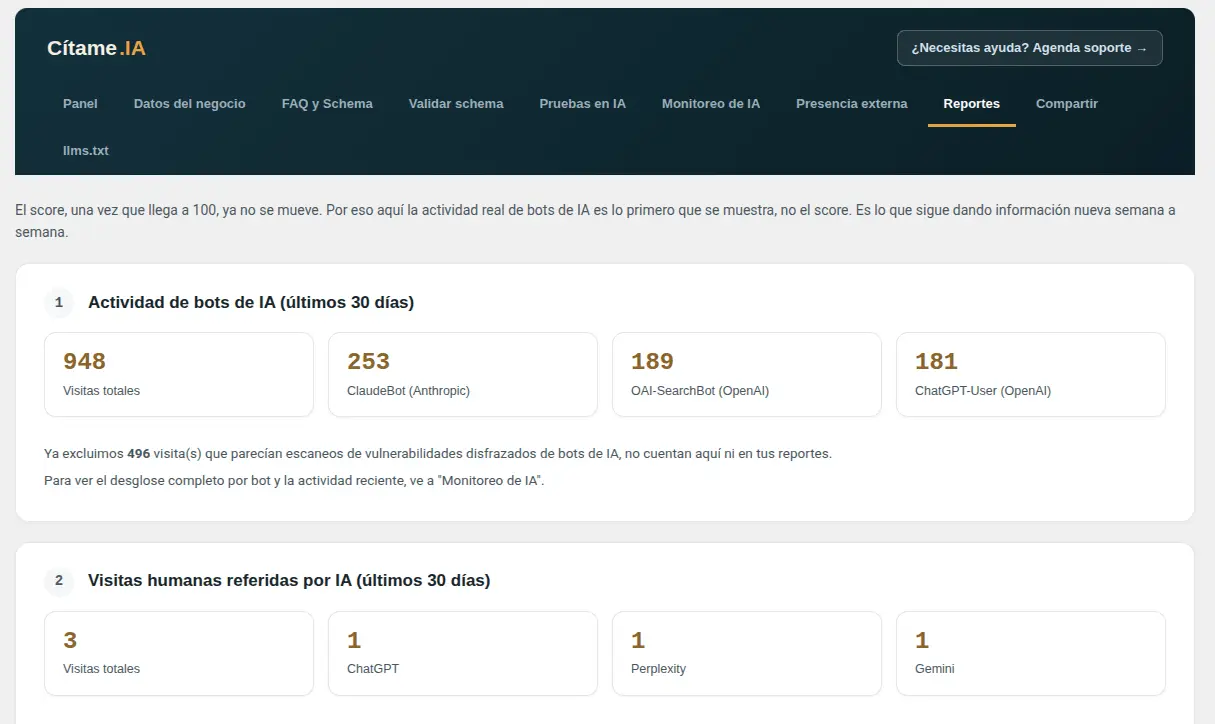Open Pruebas en IA tab
The height and width of the screenshot is (724, 1215).
coord(582,104)
